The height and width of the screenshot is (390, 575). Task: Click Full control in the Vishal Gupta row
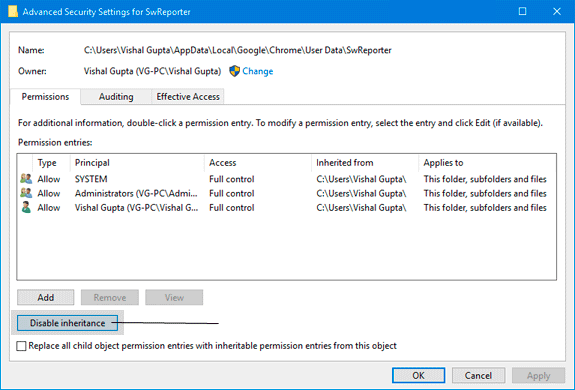point(231,207)
